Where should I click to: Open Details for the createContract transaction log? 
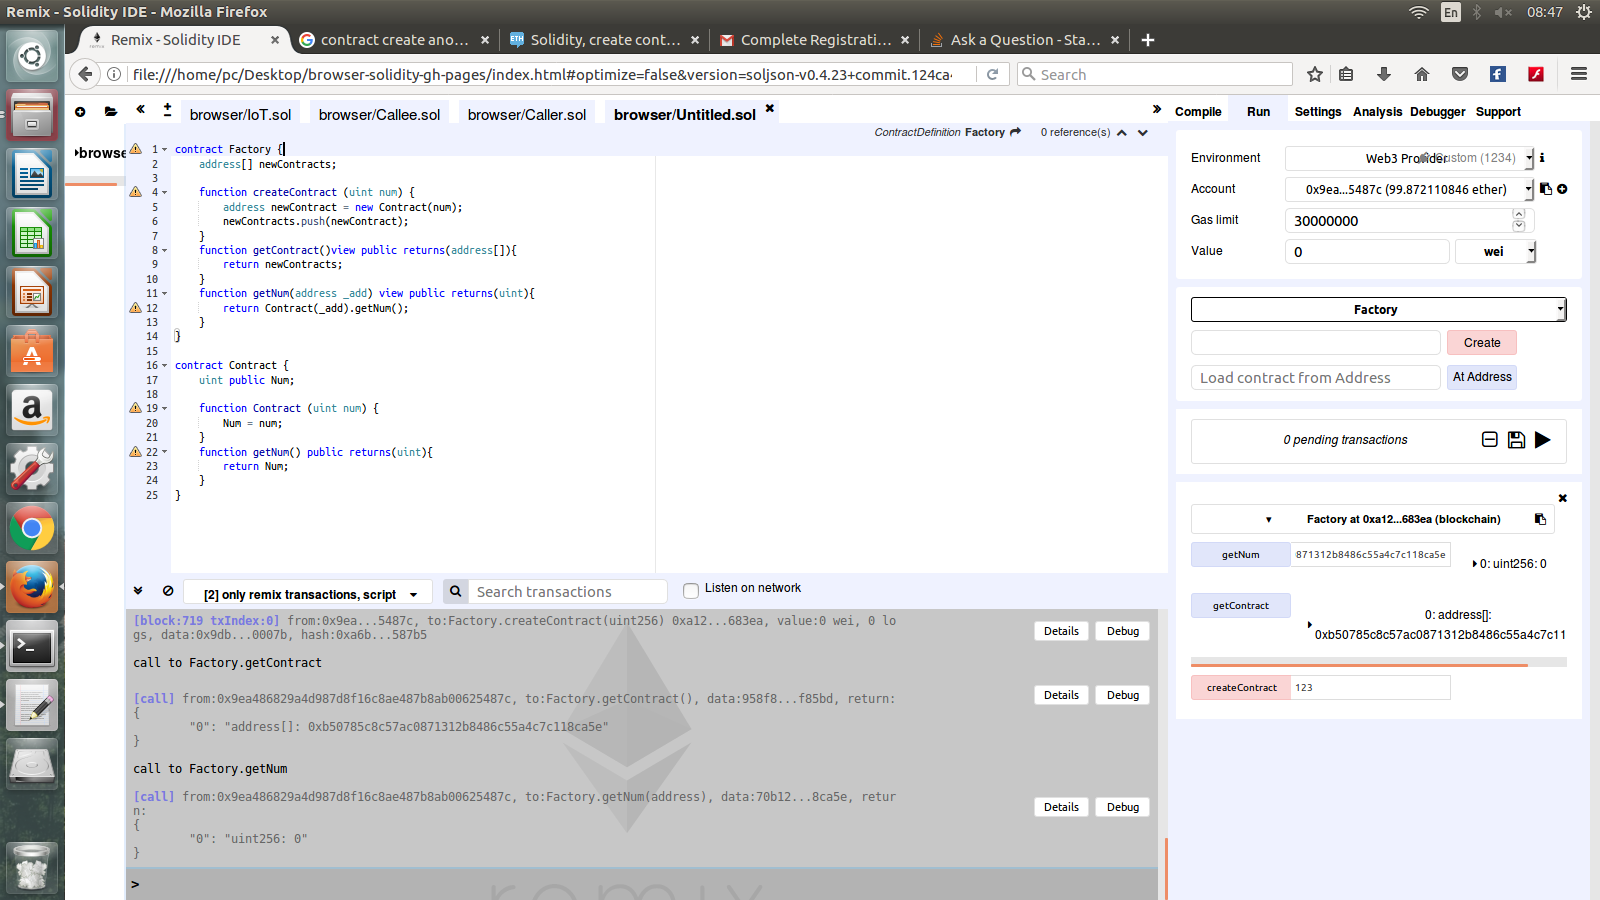coord(1061,631)
